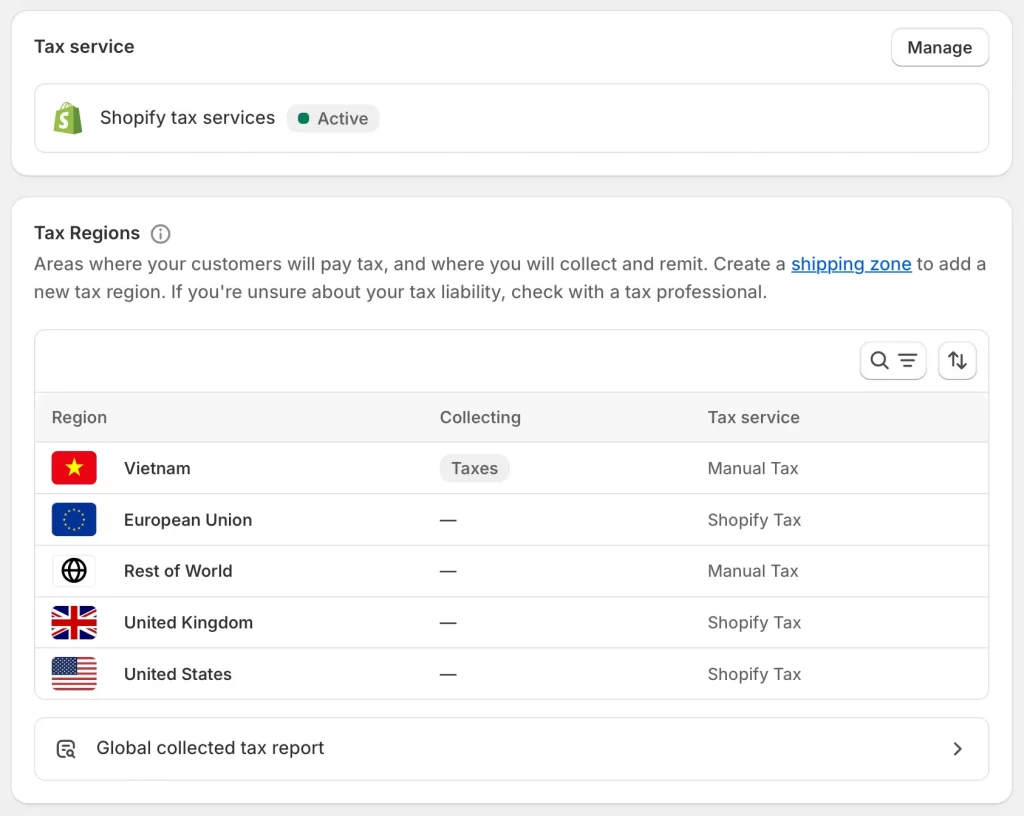Click the United Kingdom flag icon

click(x=74, y=623)
